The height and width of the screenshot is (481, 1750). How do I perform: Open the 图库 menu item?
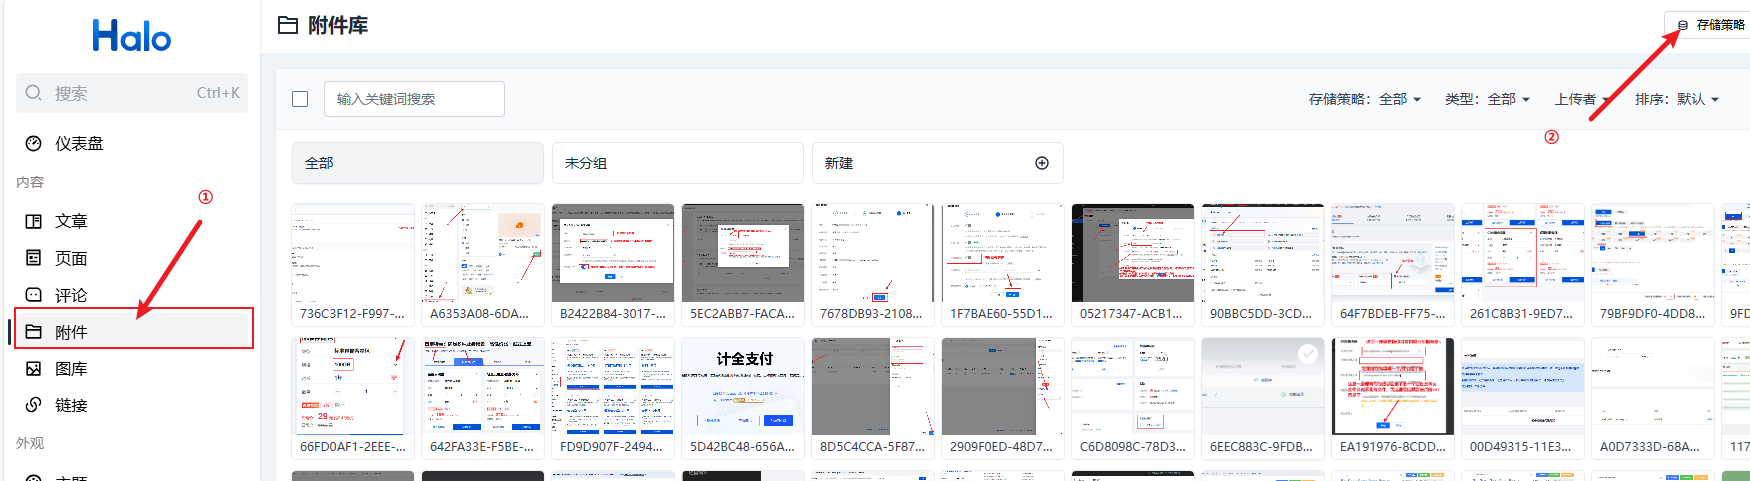132,369
